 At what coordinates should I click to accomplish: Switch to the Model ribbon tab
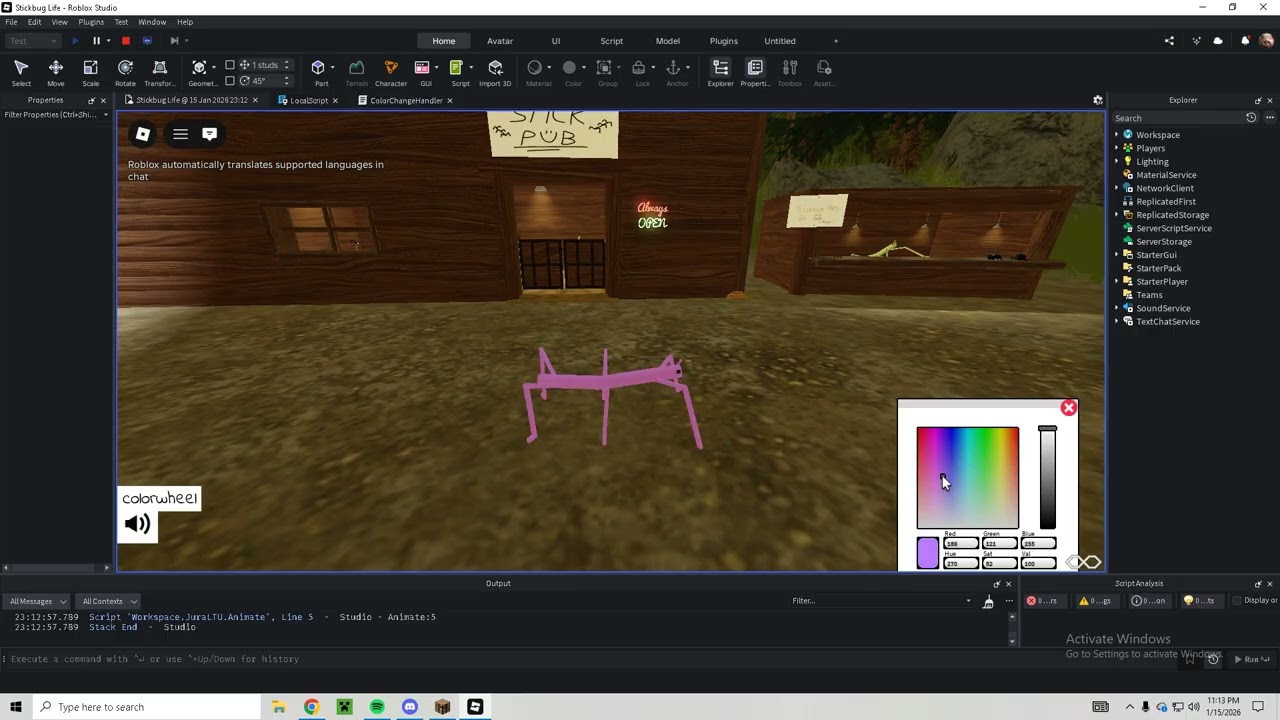668,41
